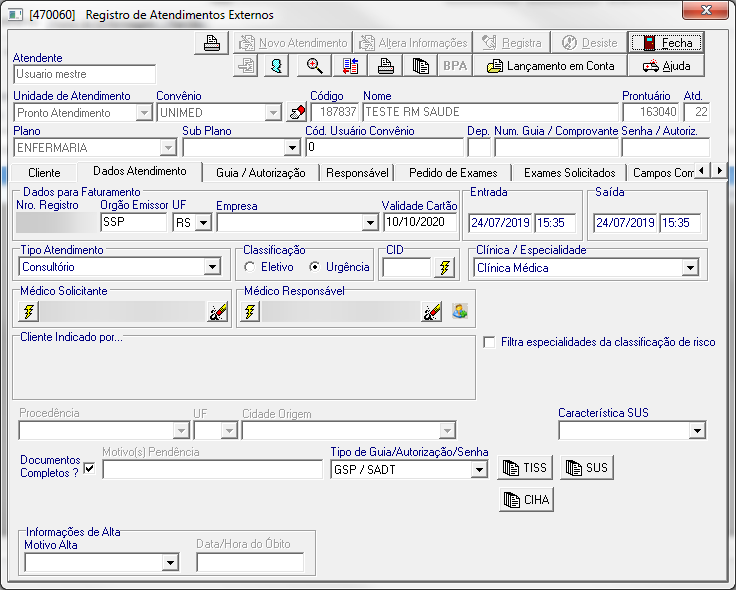Click the user icon beside Médico Responsável
Viewport: 736px width, 590px height.
[460, 311]
